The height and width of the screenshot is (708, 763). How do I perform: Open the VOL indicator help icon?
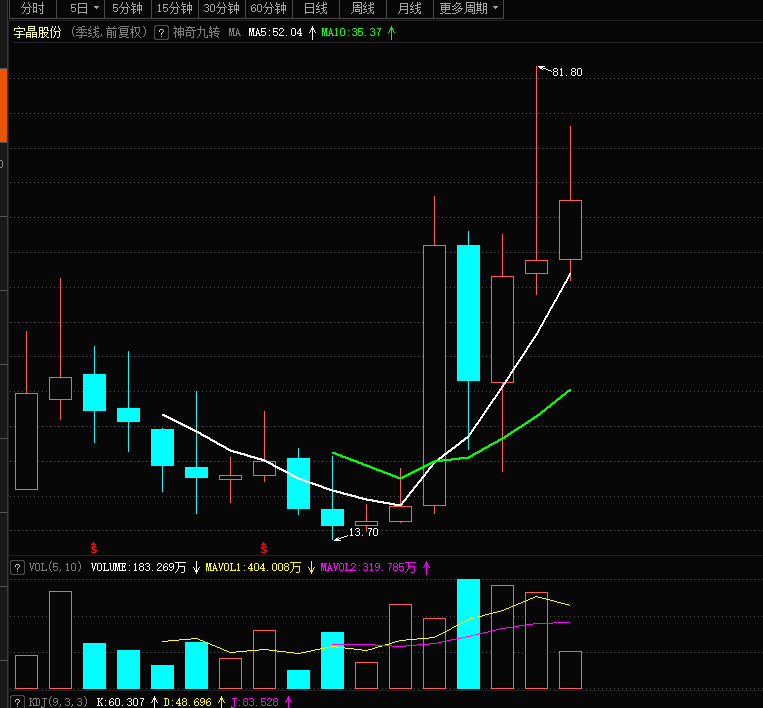(17, 567)
